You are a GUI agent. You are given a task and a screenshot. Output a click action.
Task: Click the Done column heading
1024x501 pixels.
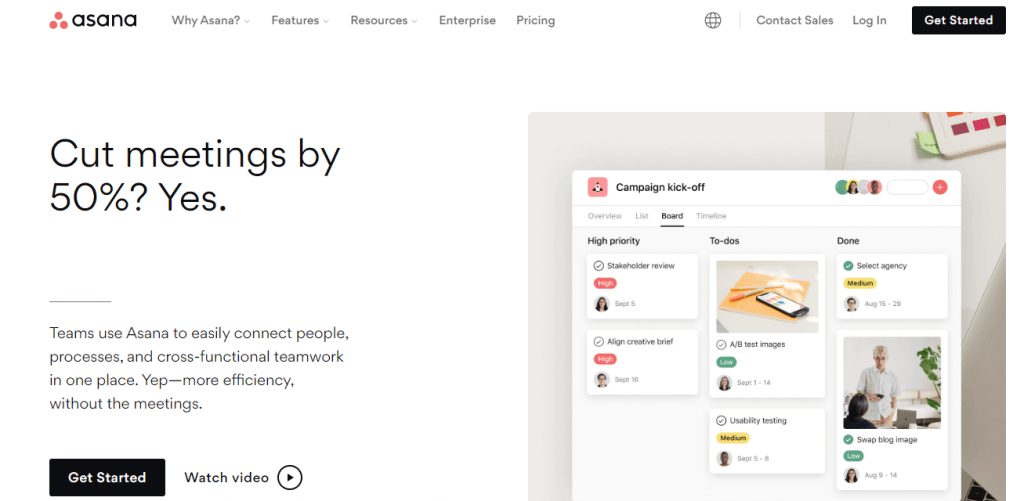coord(848,241)
